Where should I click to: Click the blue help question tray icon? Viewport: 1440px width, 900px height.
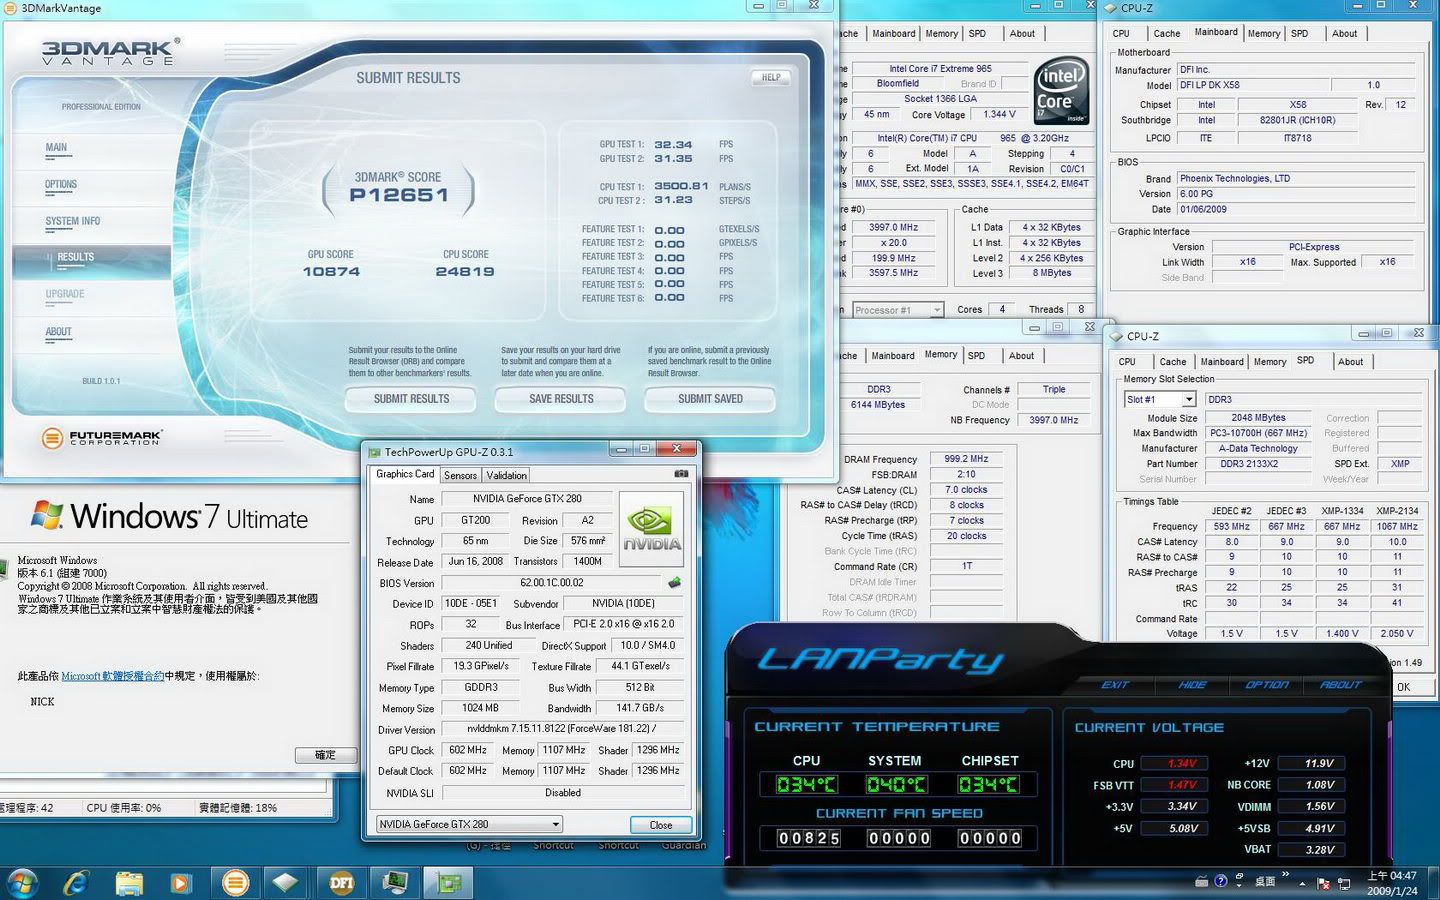[x=1221, y=881]
